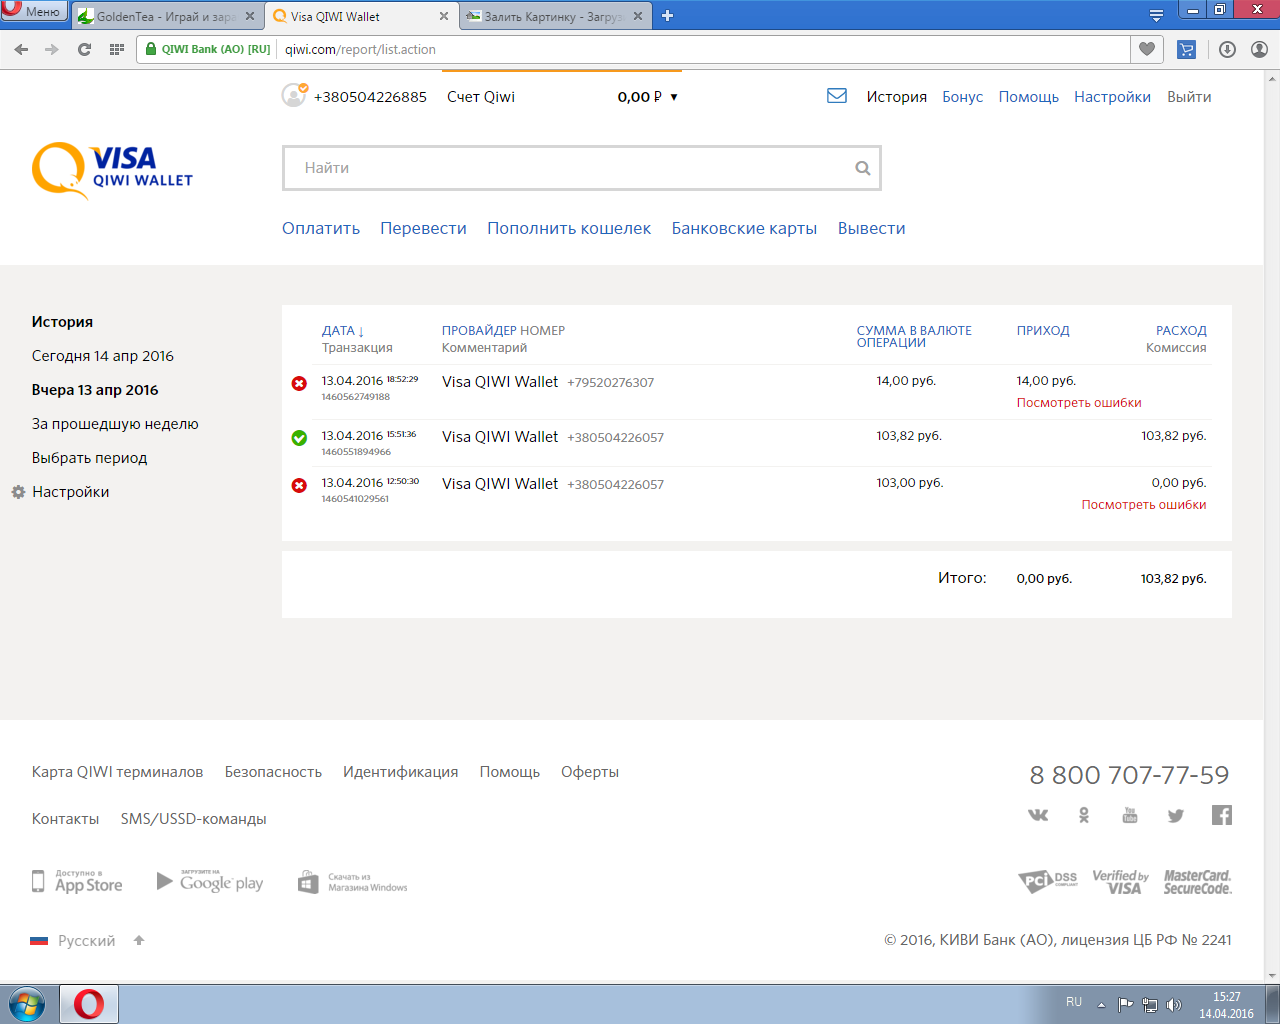The image size is (1280, 1024).
Task: Open Банковские карты menu item
Action: (744, 228)
